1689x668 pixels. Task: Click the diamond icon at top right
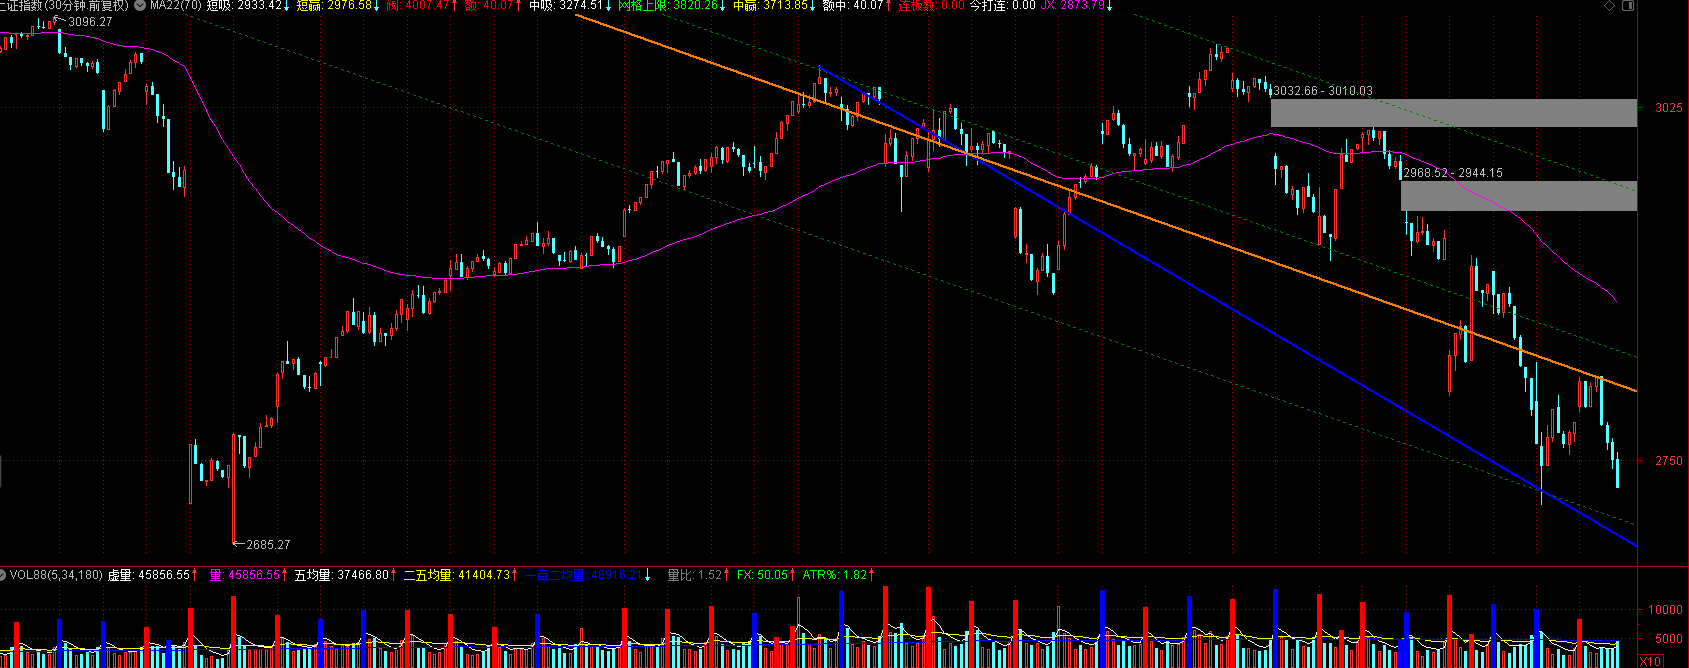pos(1609,6)
